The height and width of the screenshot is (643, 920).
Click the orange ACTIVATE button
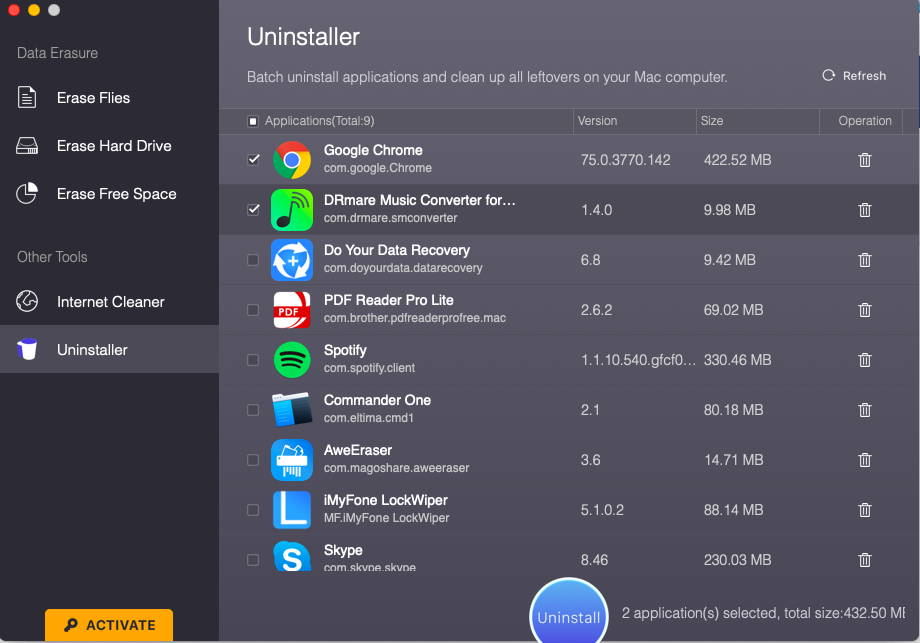pos(109,625)
